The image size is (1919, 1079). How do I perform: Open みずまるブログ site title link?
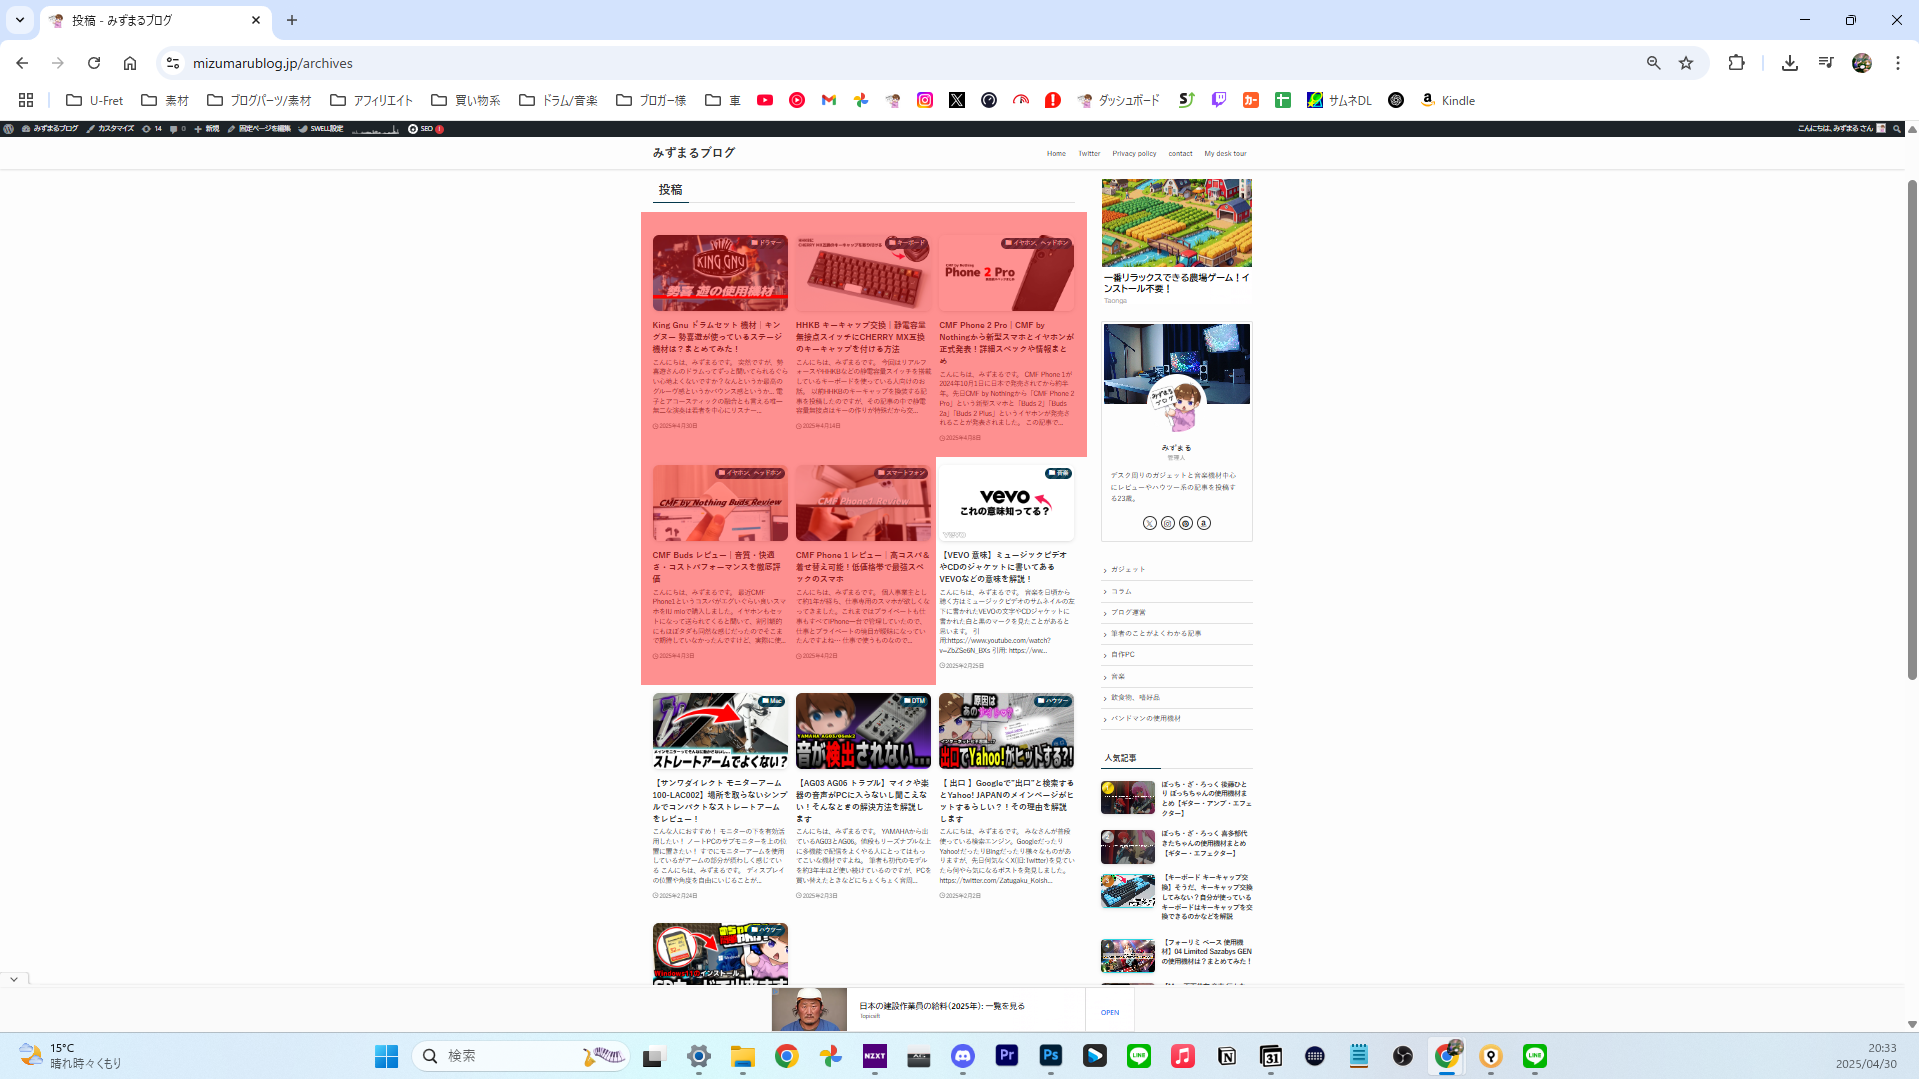(694, 153)
